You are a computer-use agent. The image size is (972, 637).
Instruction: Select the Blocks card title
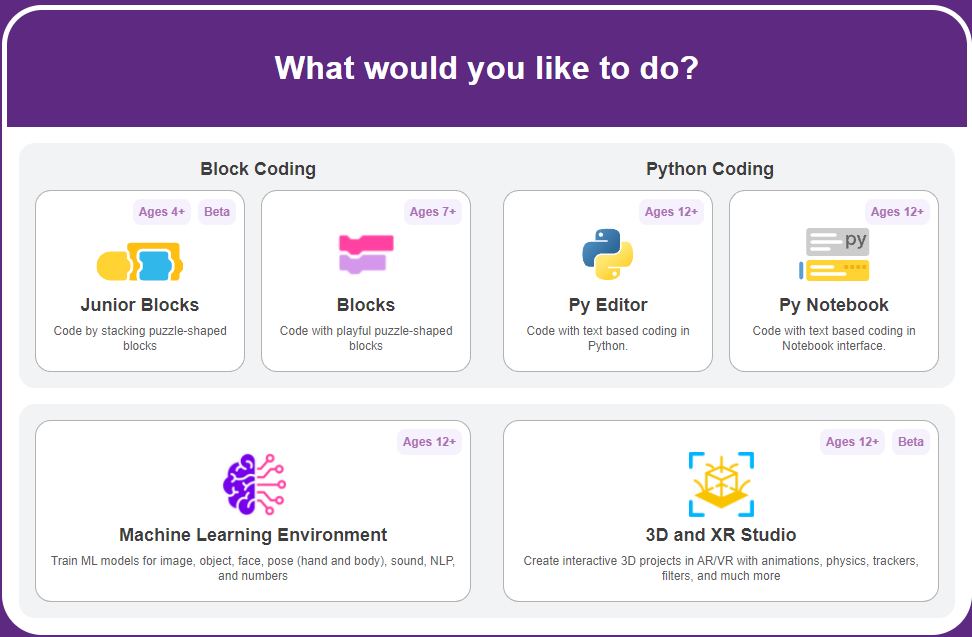pos(366,305)
